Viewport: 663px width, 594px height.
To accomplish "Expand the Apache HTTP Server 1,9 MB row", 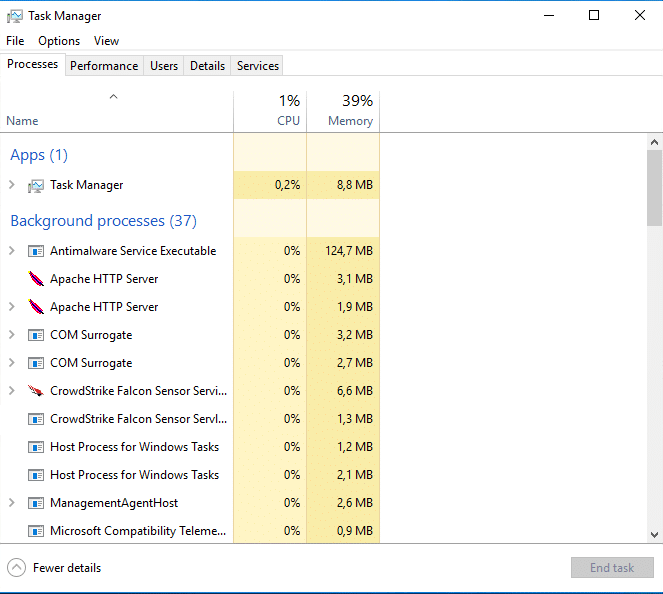I will (x=12, y=307).
